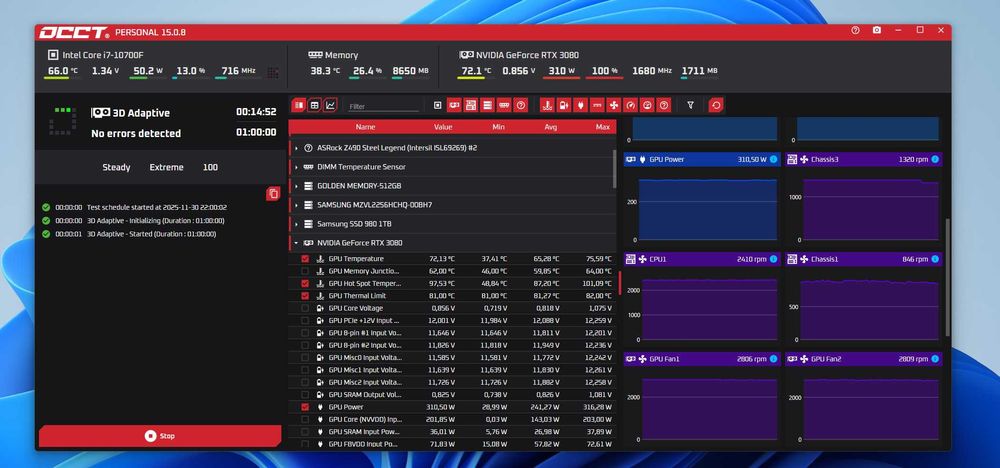This screenshot has width=1000, height=468.
Task: Toggle fan speed readings filter icon
Action: click(614, 105)
